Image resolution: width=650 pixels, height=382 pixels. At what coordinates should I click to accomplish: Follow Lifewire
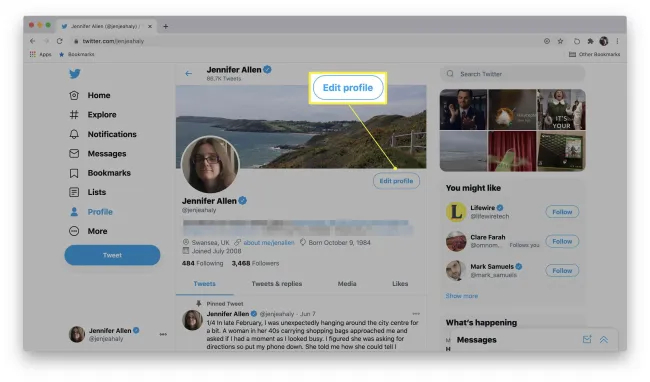point(562,212)
